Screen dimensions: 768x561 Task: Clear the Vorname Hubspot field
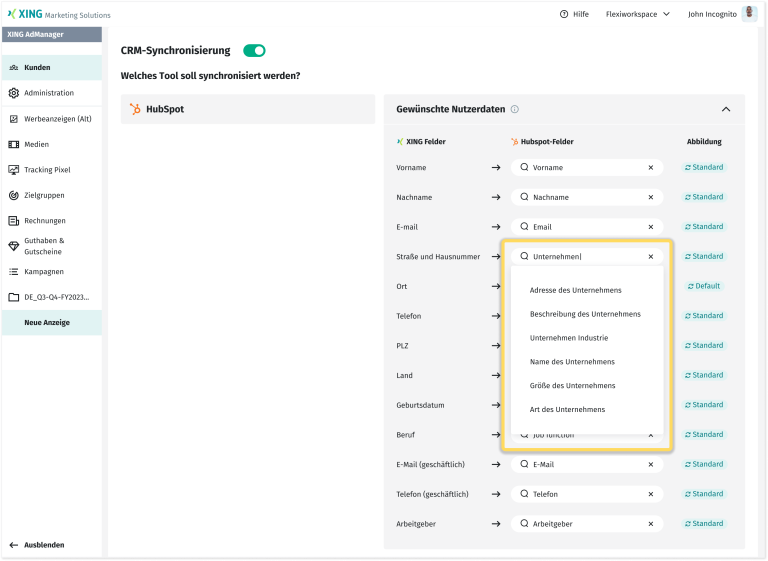(651, 168)
